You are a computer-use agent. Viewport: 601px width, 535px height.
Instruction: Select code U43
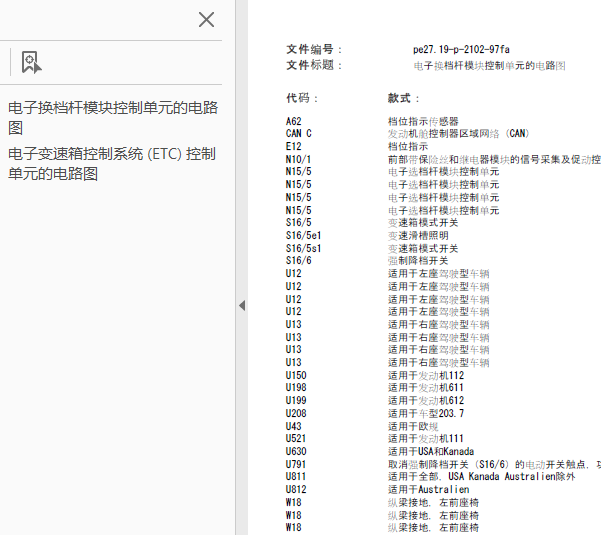[x=294, y=426]
